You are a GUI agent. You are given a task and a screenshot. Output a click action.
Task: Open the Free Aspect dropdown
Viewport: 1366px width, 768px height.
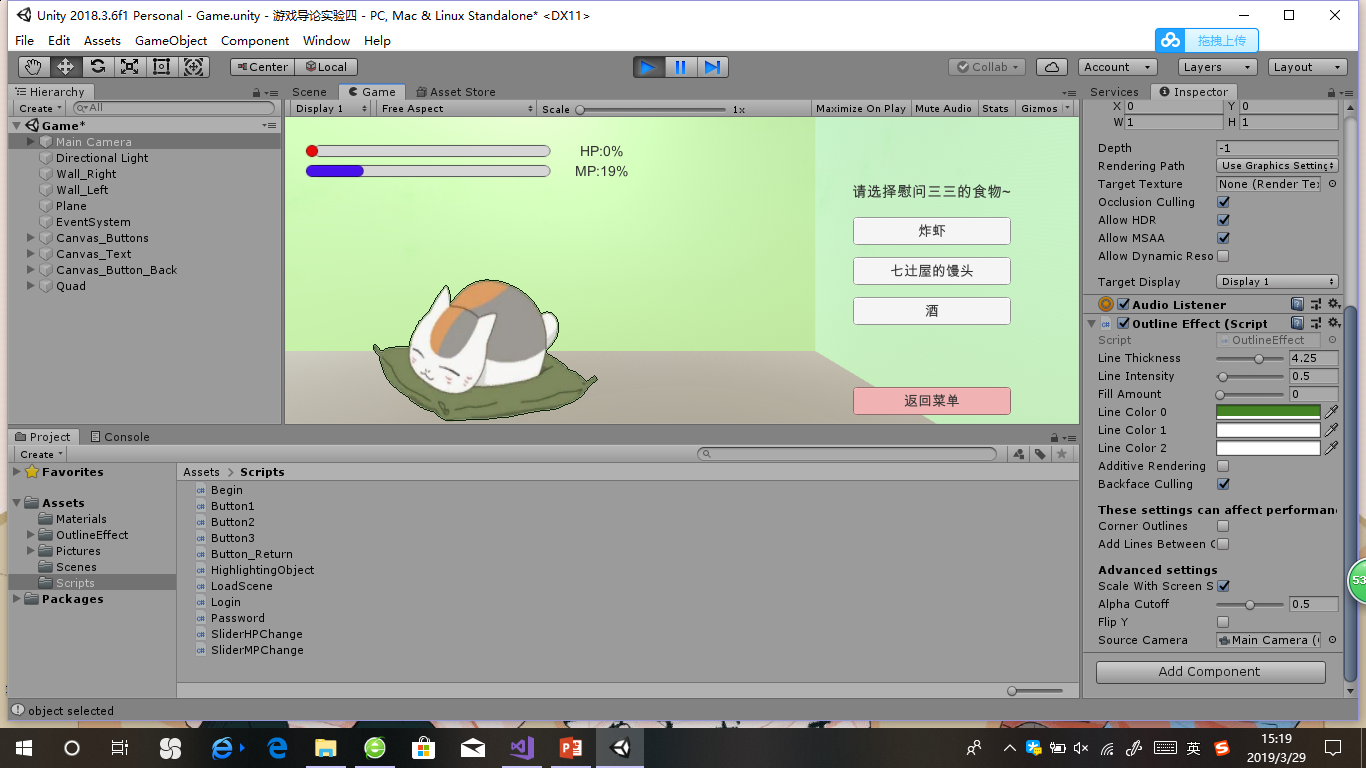(x=455, y=108)
